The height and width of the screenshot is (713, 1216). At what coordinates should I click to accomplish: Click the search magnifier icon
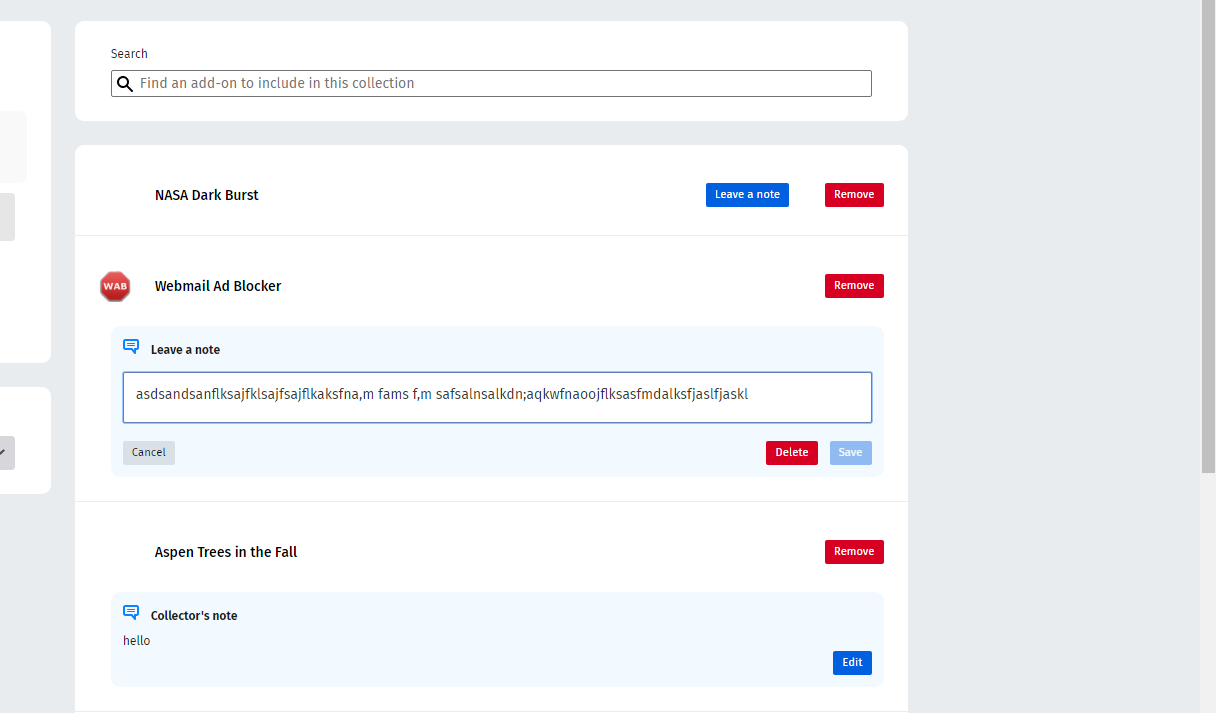tap(125, 84)
